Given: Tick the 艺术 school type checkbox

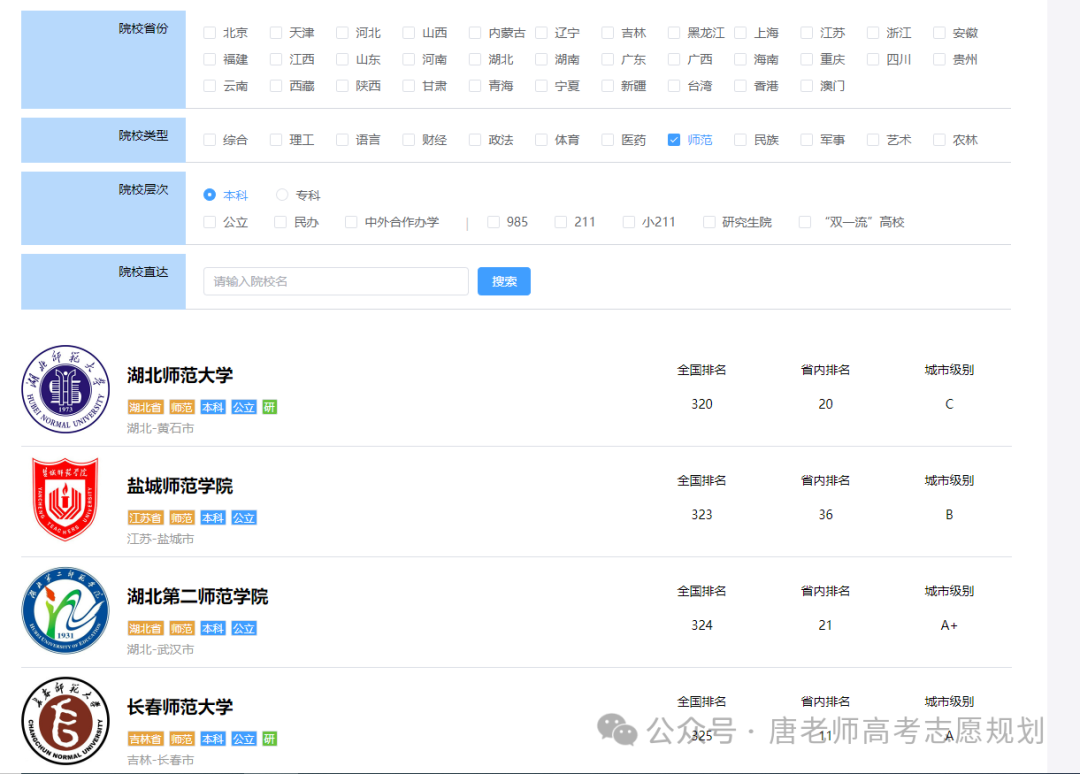Looking at the screenshot, I should pyautogui.click(x=873, y=140).
